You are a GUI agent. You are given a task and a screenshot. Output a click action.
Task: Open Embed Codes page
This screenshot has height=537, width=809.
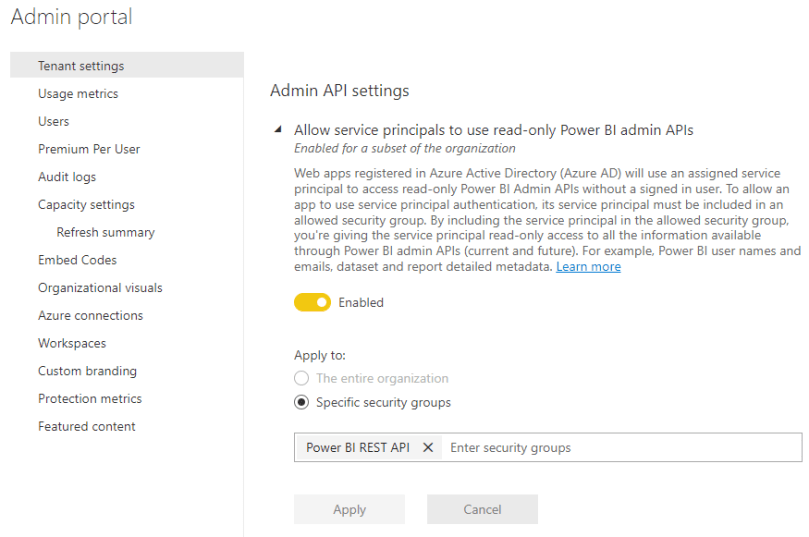77,260
